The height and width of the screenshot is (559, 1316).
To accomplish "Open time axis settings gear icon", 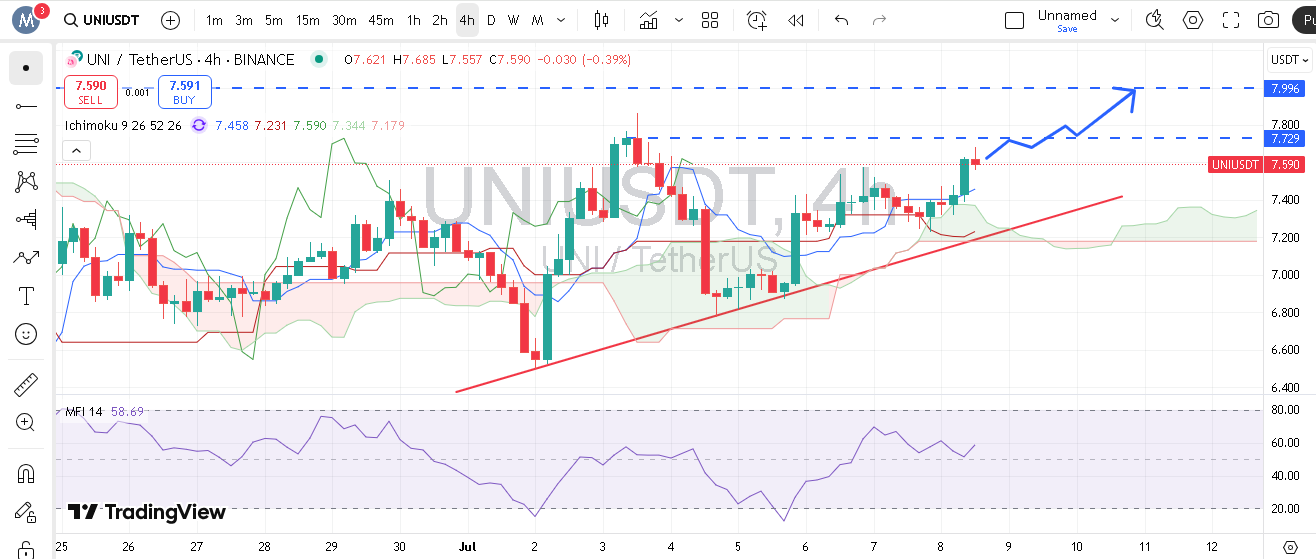I will (1290, 548).
